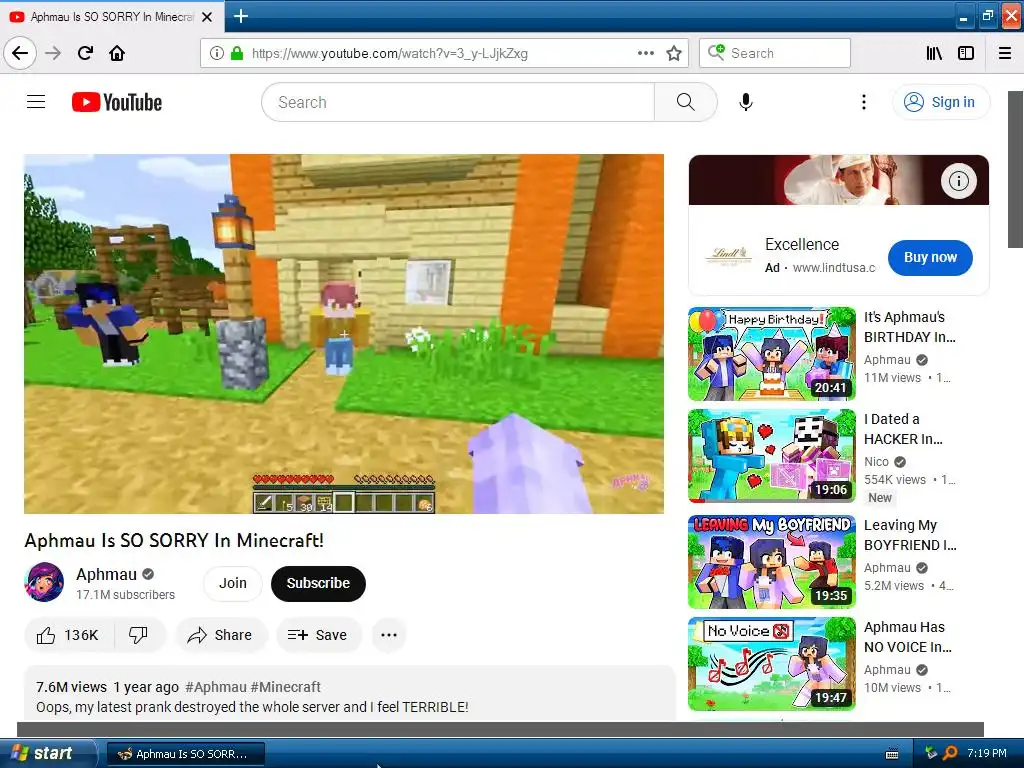Search with voice microphone icon

(x=746, y=102)
